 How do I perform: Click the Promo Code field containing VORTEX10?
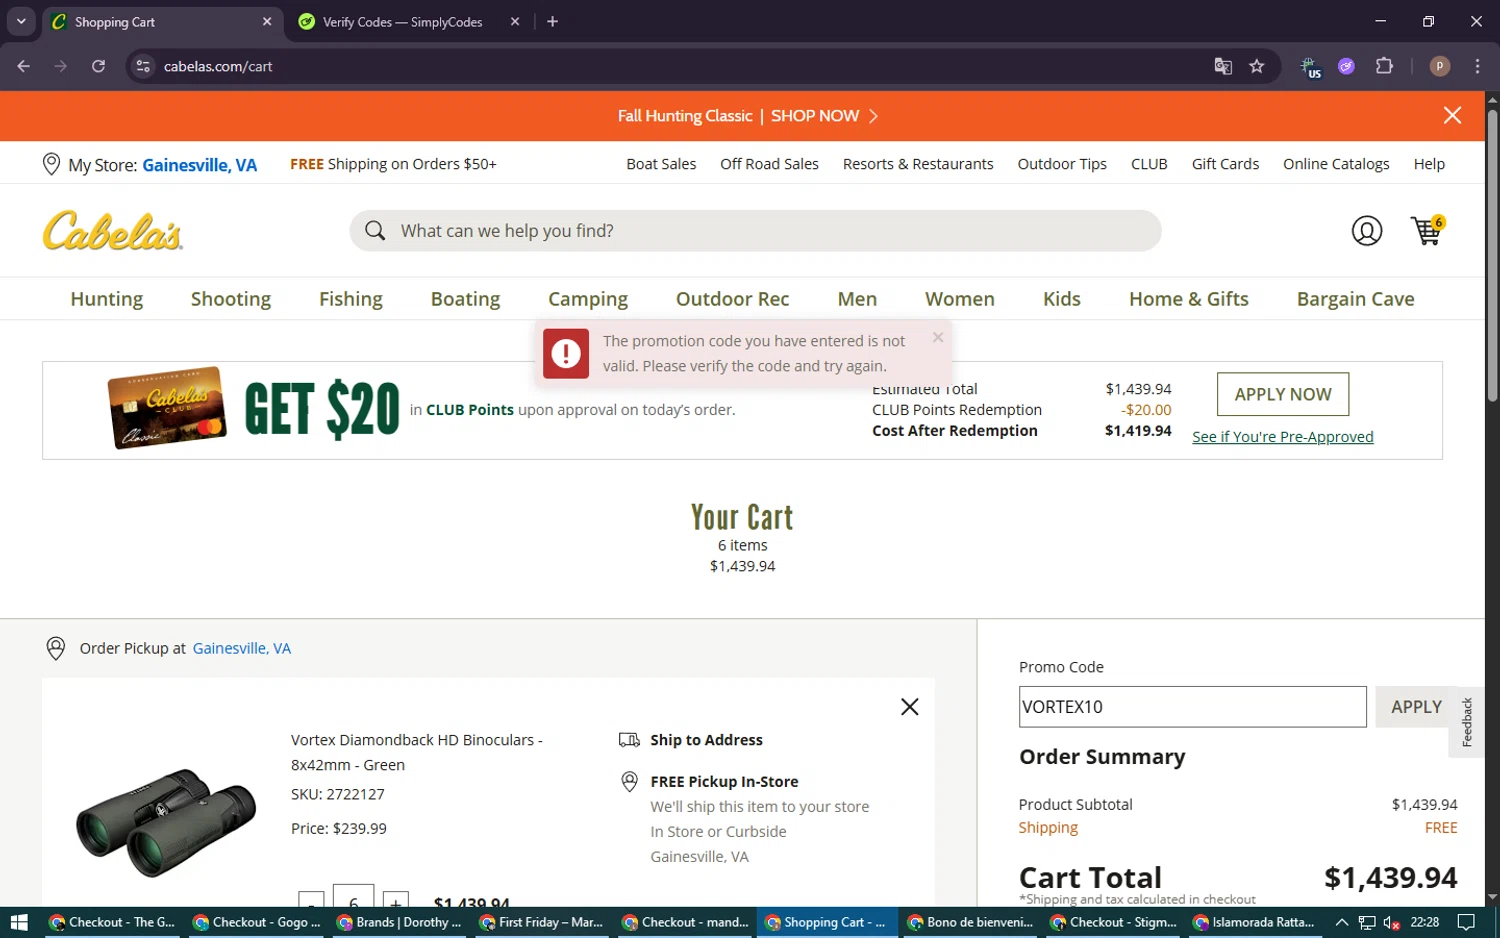(1192, 707)
